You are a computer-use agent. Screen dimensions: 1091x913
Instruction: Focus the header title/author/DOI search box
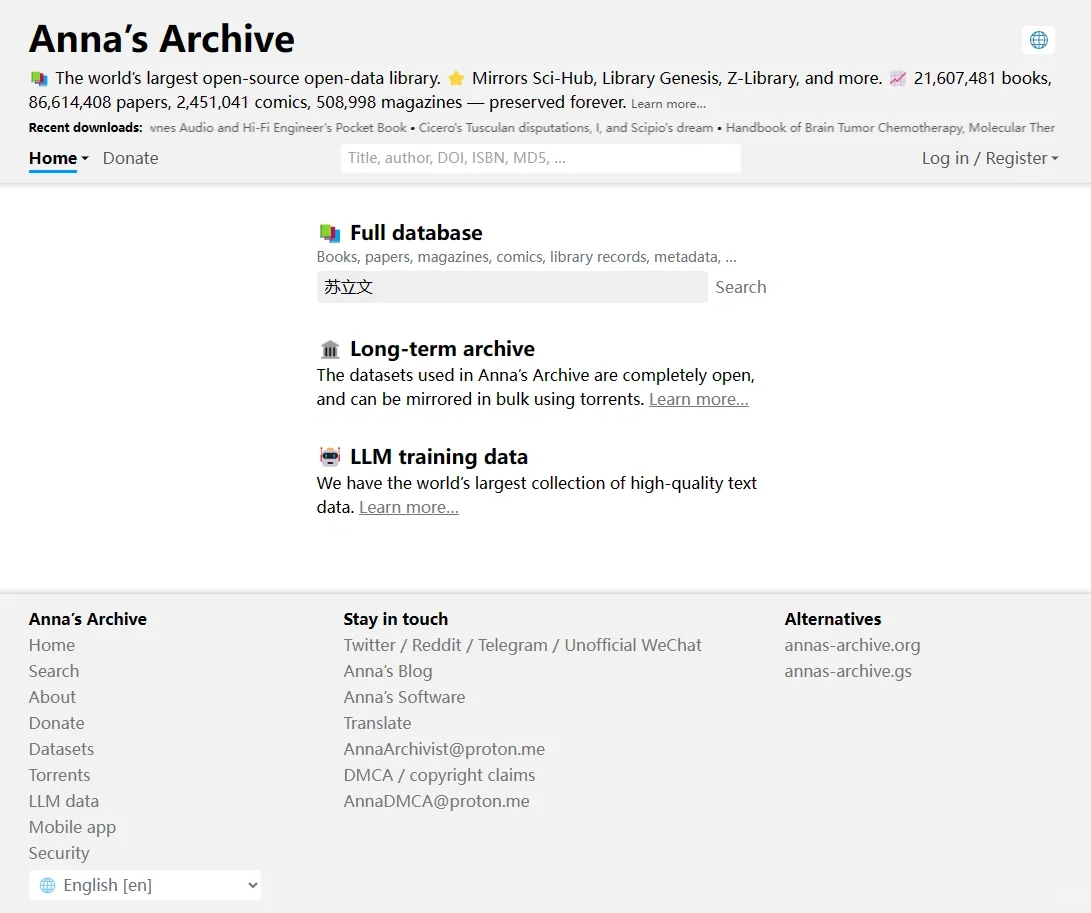point(541,158)
